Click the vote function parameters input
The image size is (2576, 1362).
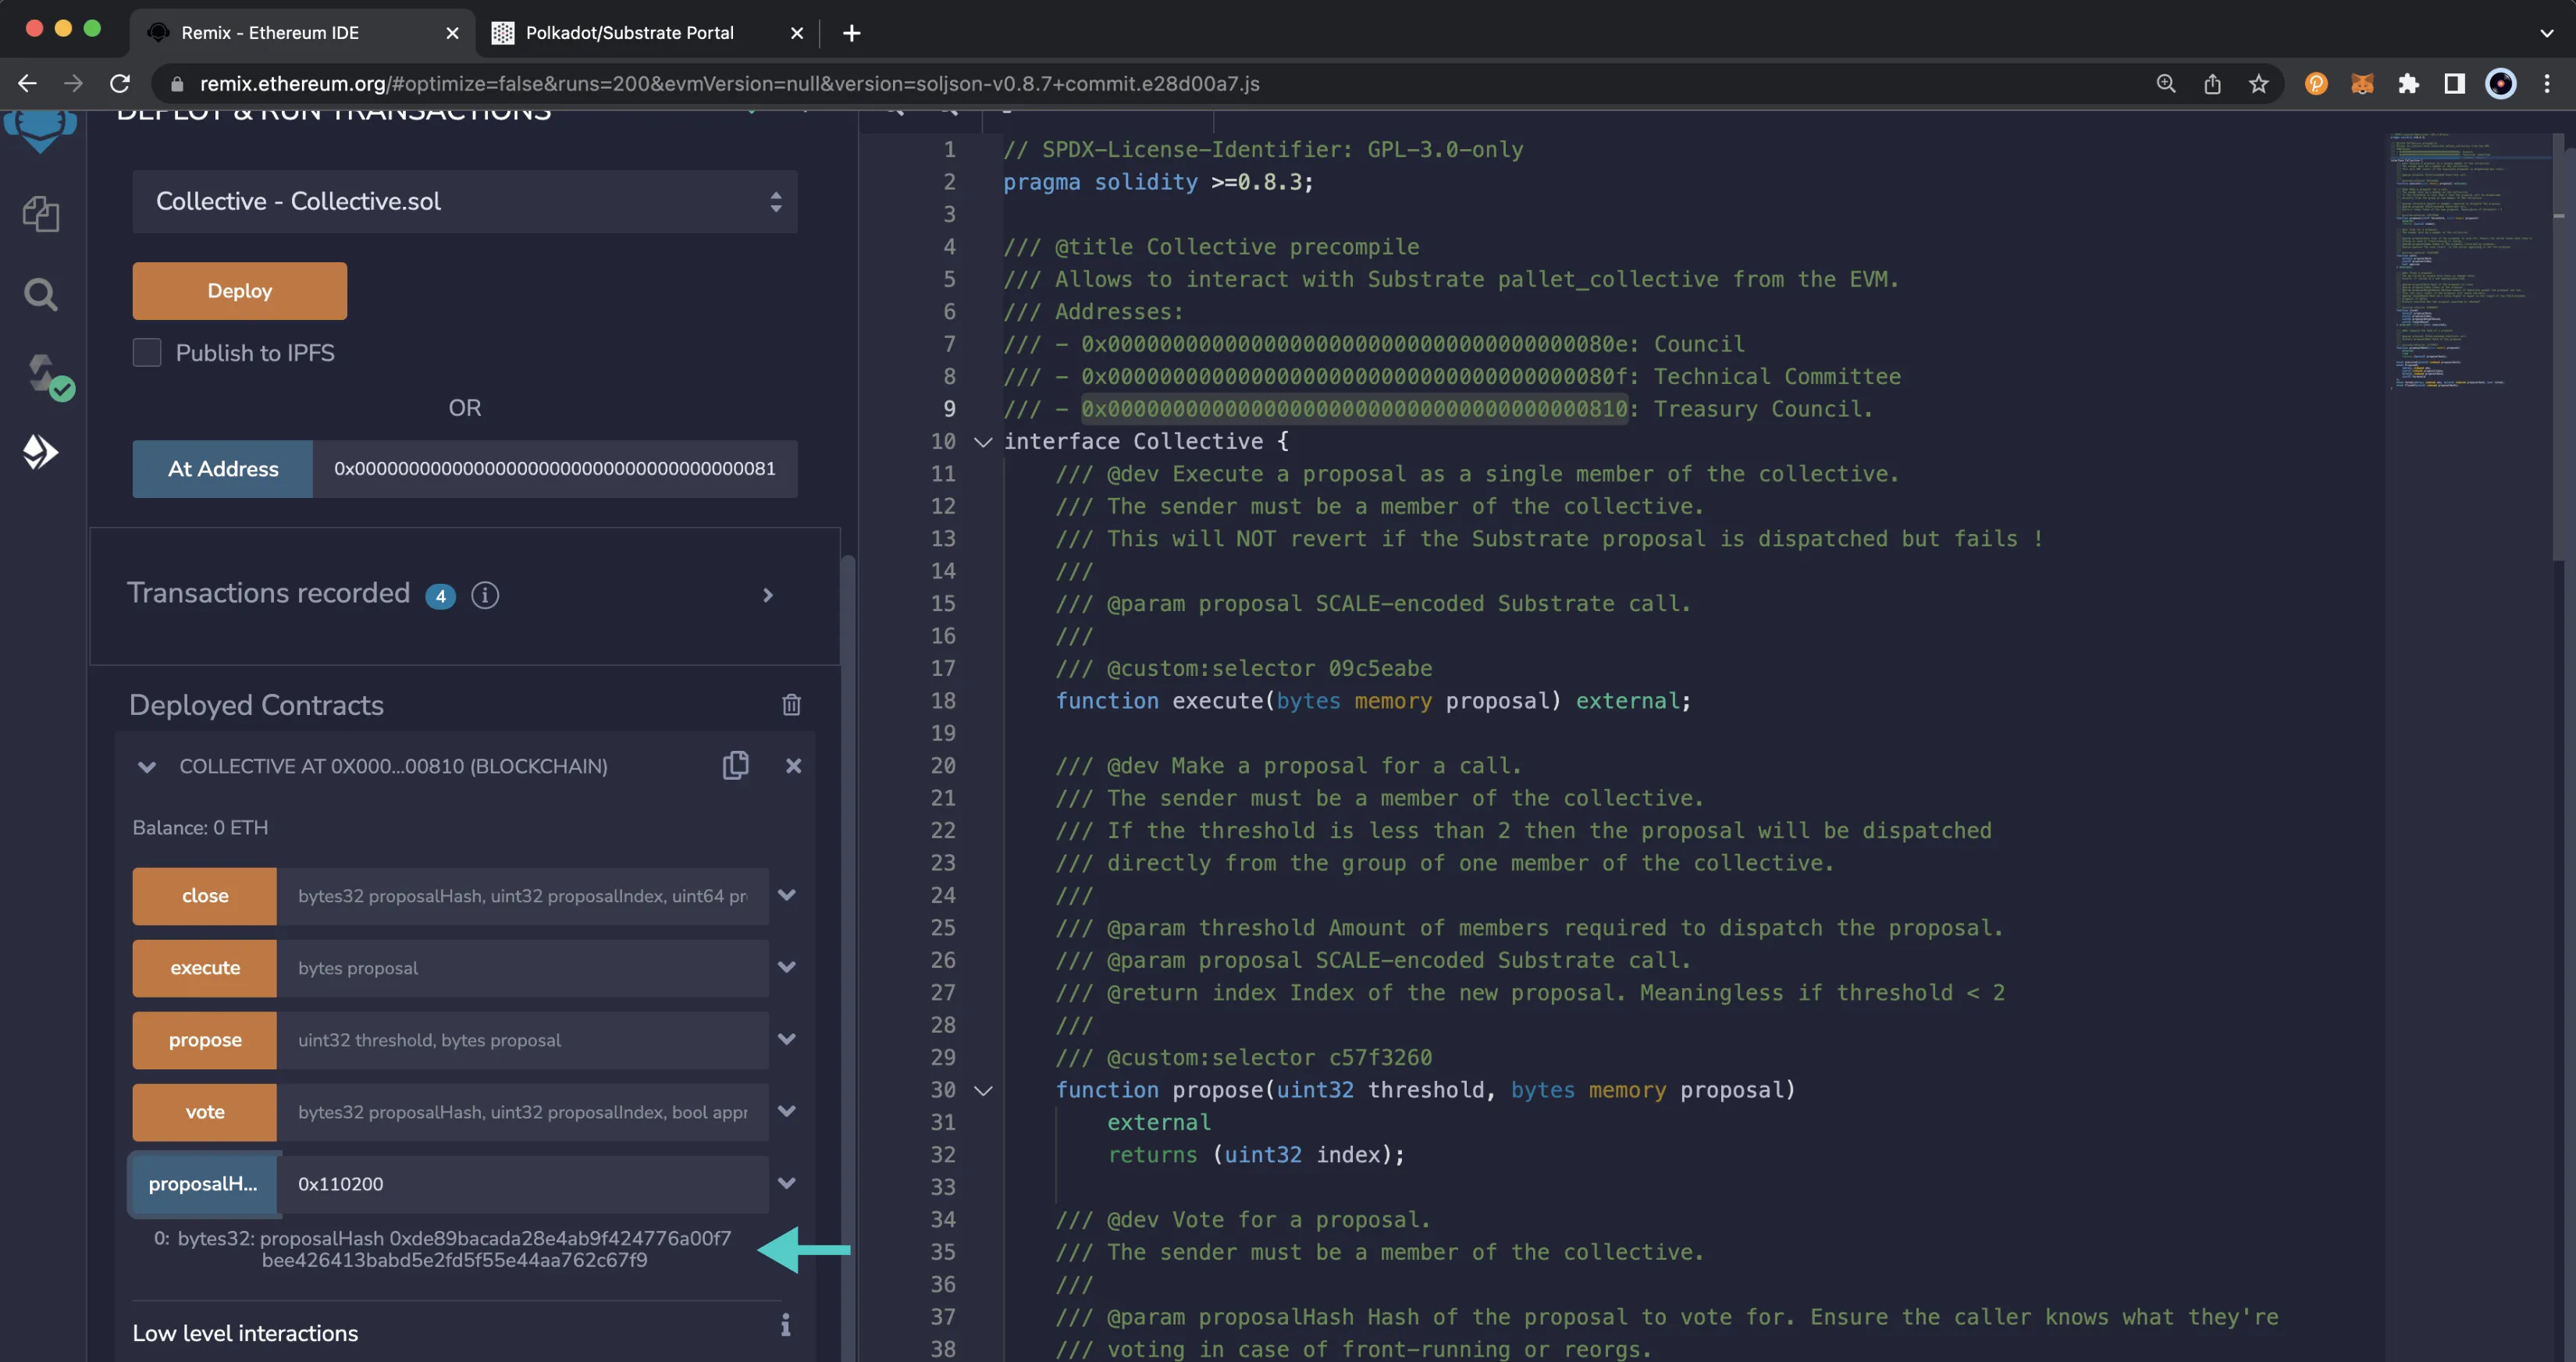[522, 1112]
